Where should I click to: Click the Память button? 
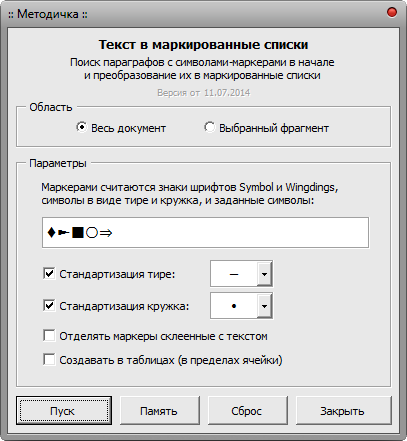pos(160,411)
